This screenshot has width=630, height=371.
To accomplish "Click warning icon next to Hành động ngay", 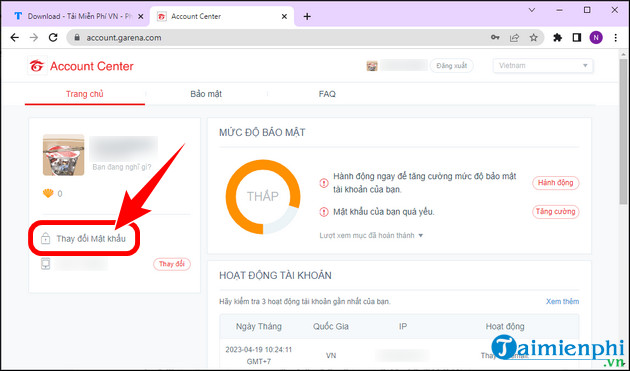I will point(324,183).
